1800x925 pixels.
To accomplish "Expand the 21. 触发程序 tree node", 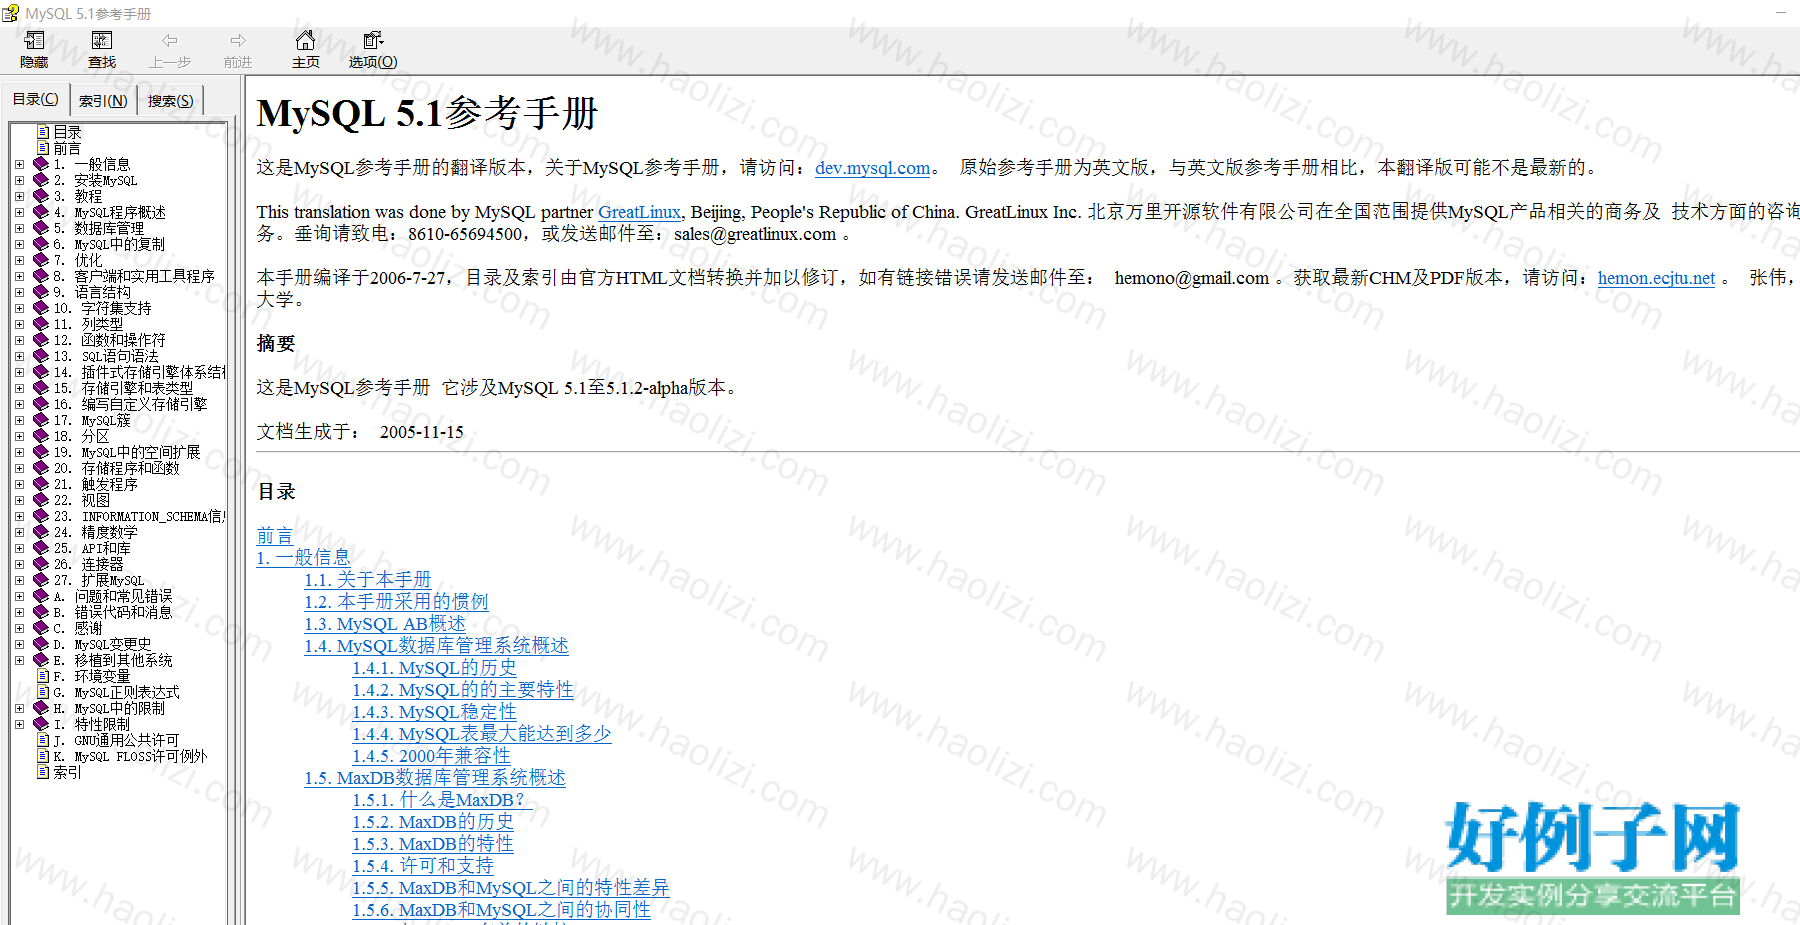I will (x=19, y=484).
